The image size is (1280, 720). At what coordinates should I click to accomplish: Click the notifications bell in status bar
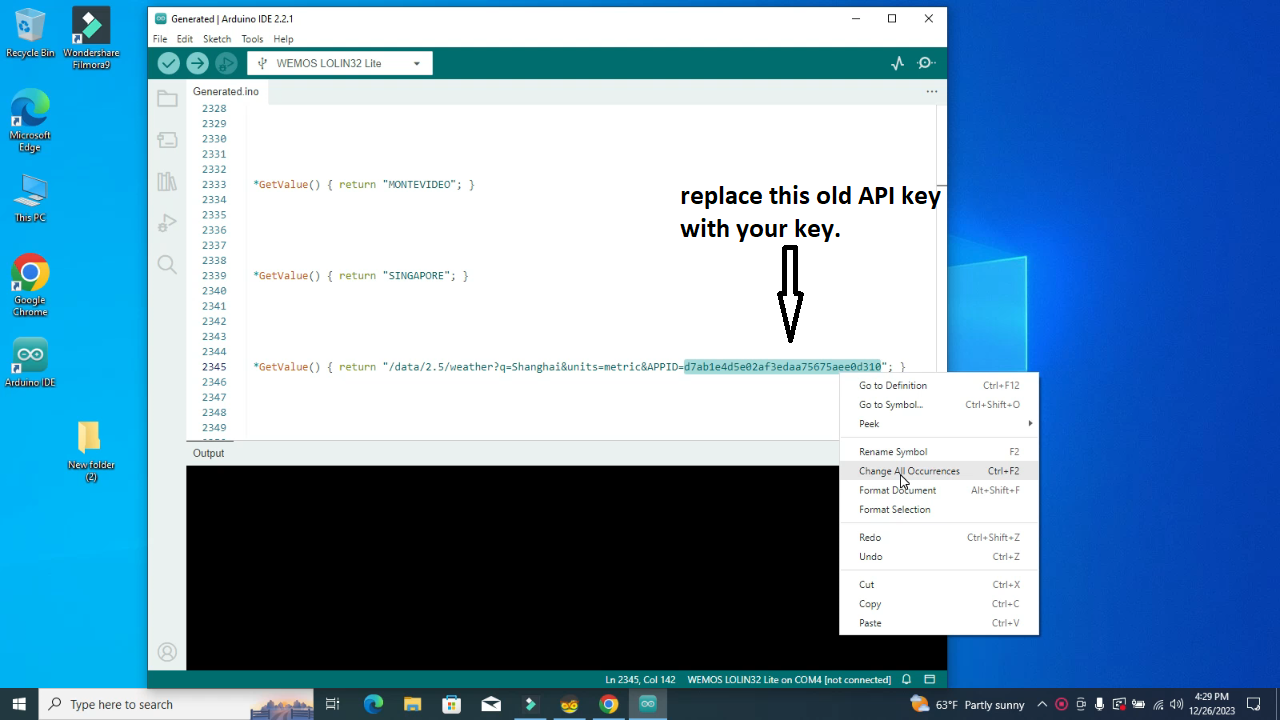[x=906, y=680]
